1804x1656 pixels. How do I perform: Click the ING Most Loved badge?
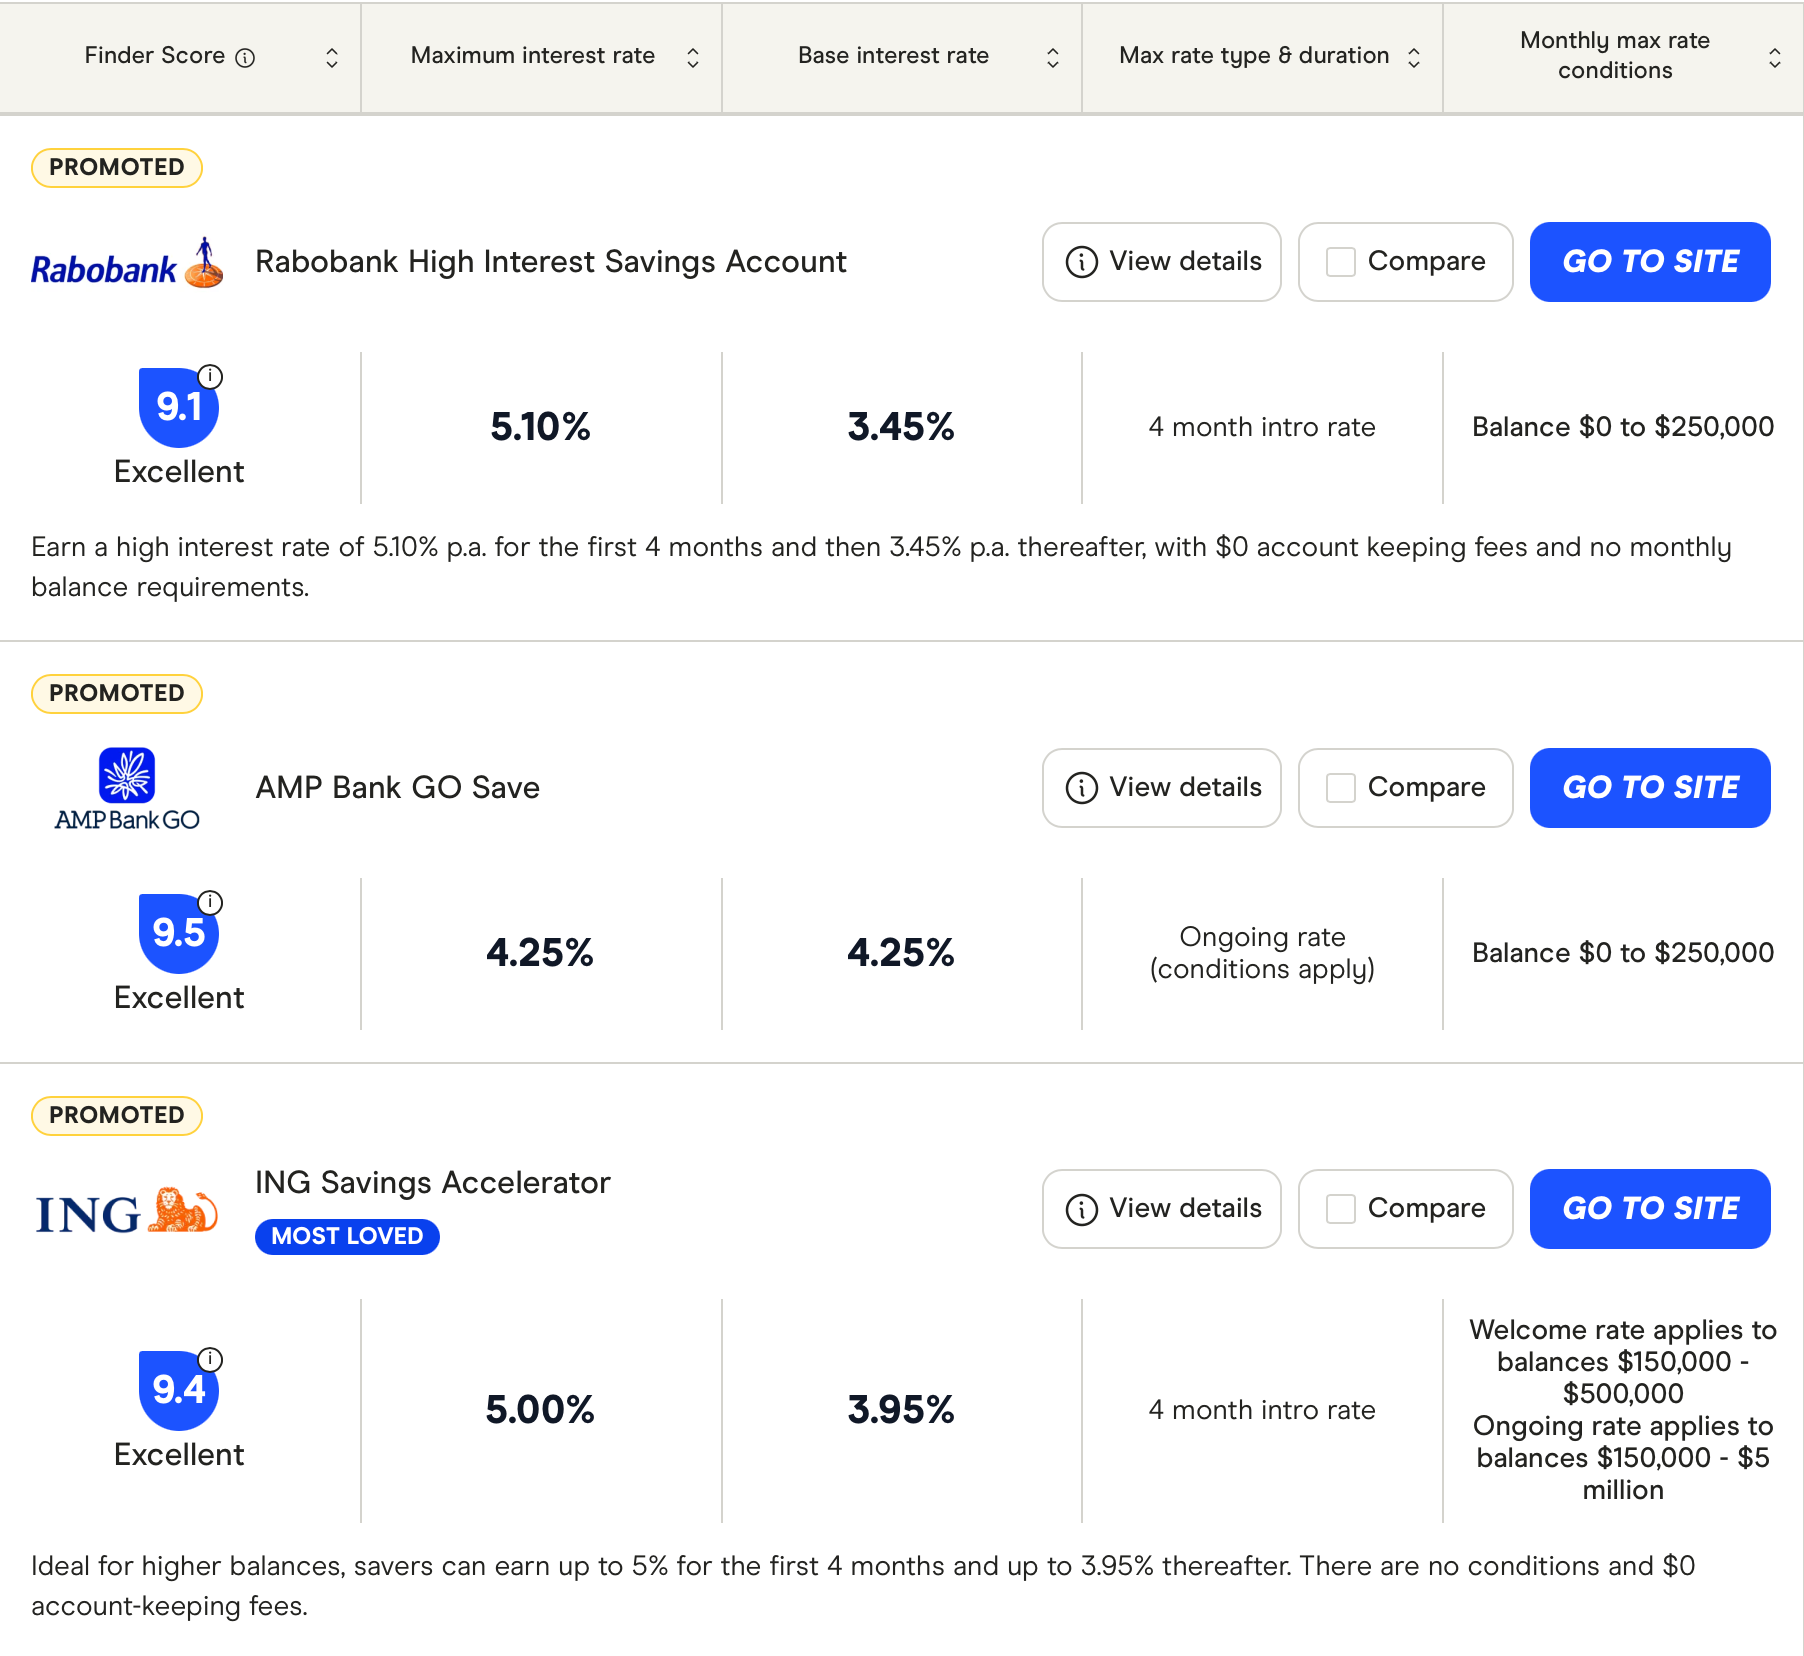click(347, 1237)
